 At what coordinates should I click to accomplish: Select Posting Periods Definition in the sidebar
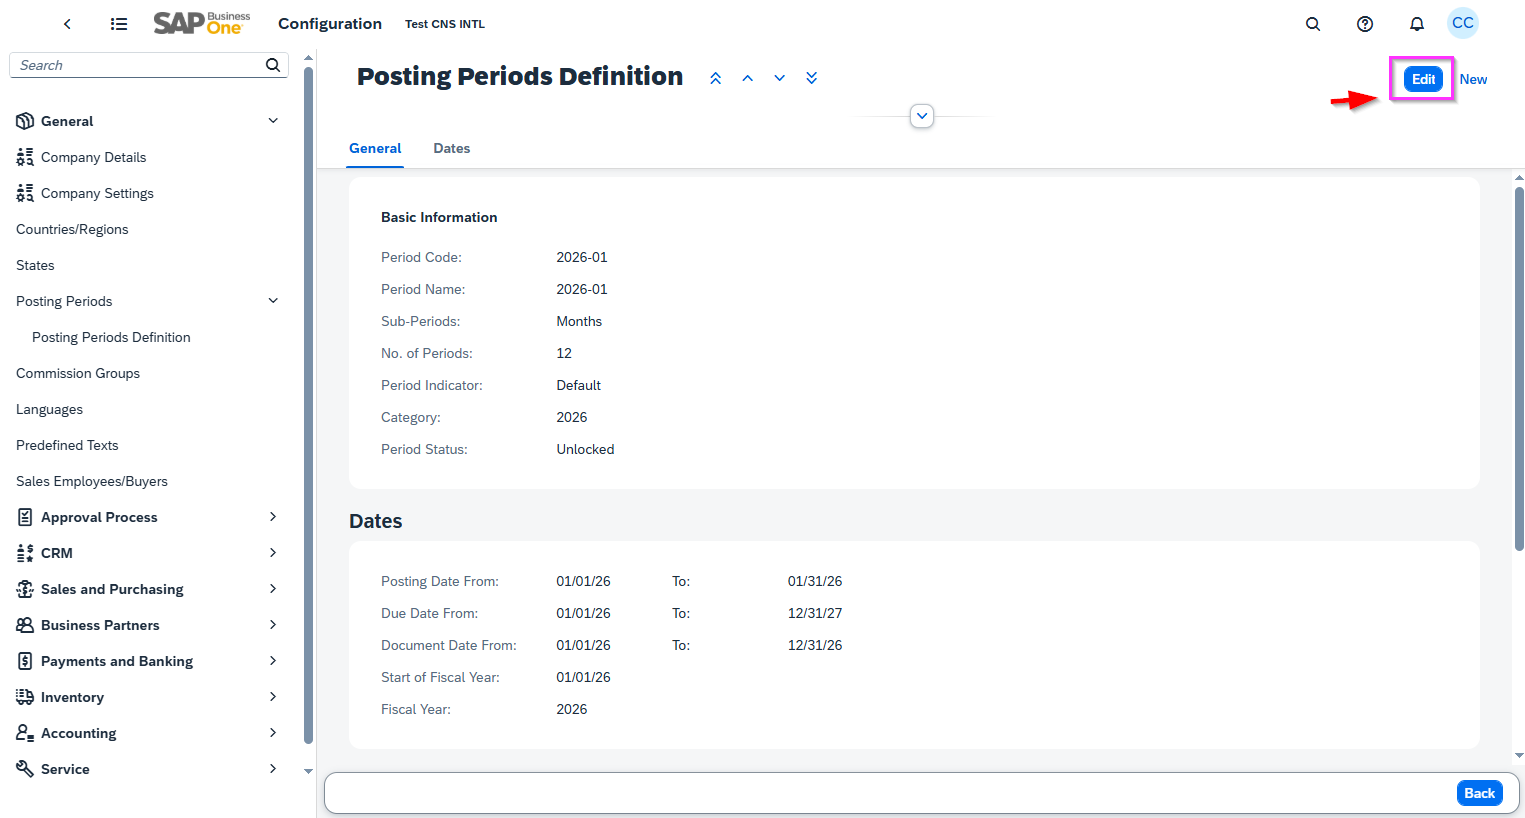point(111,337)
